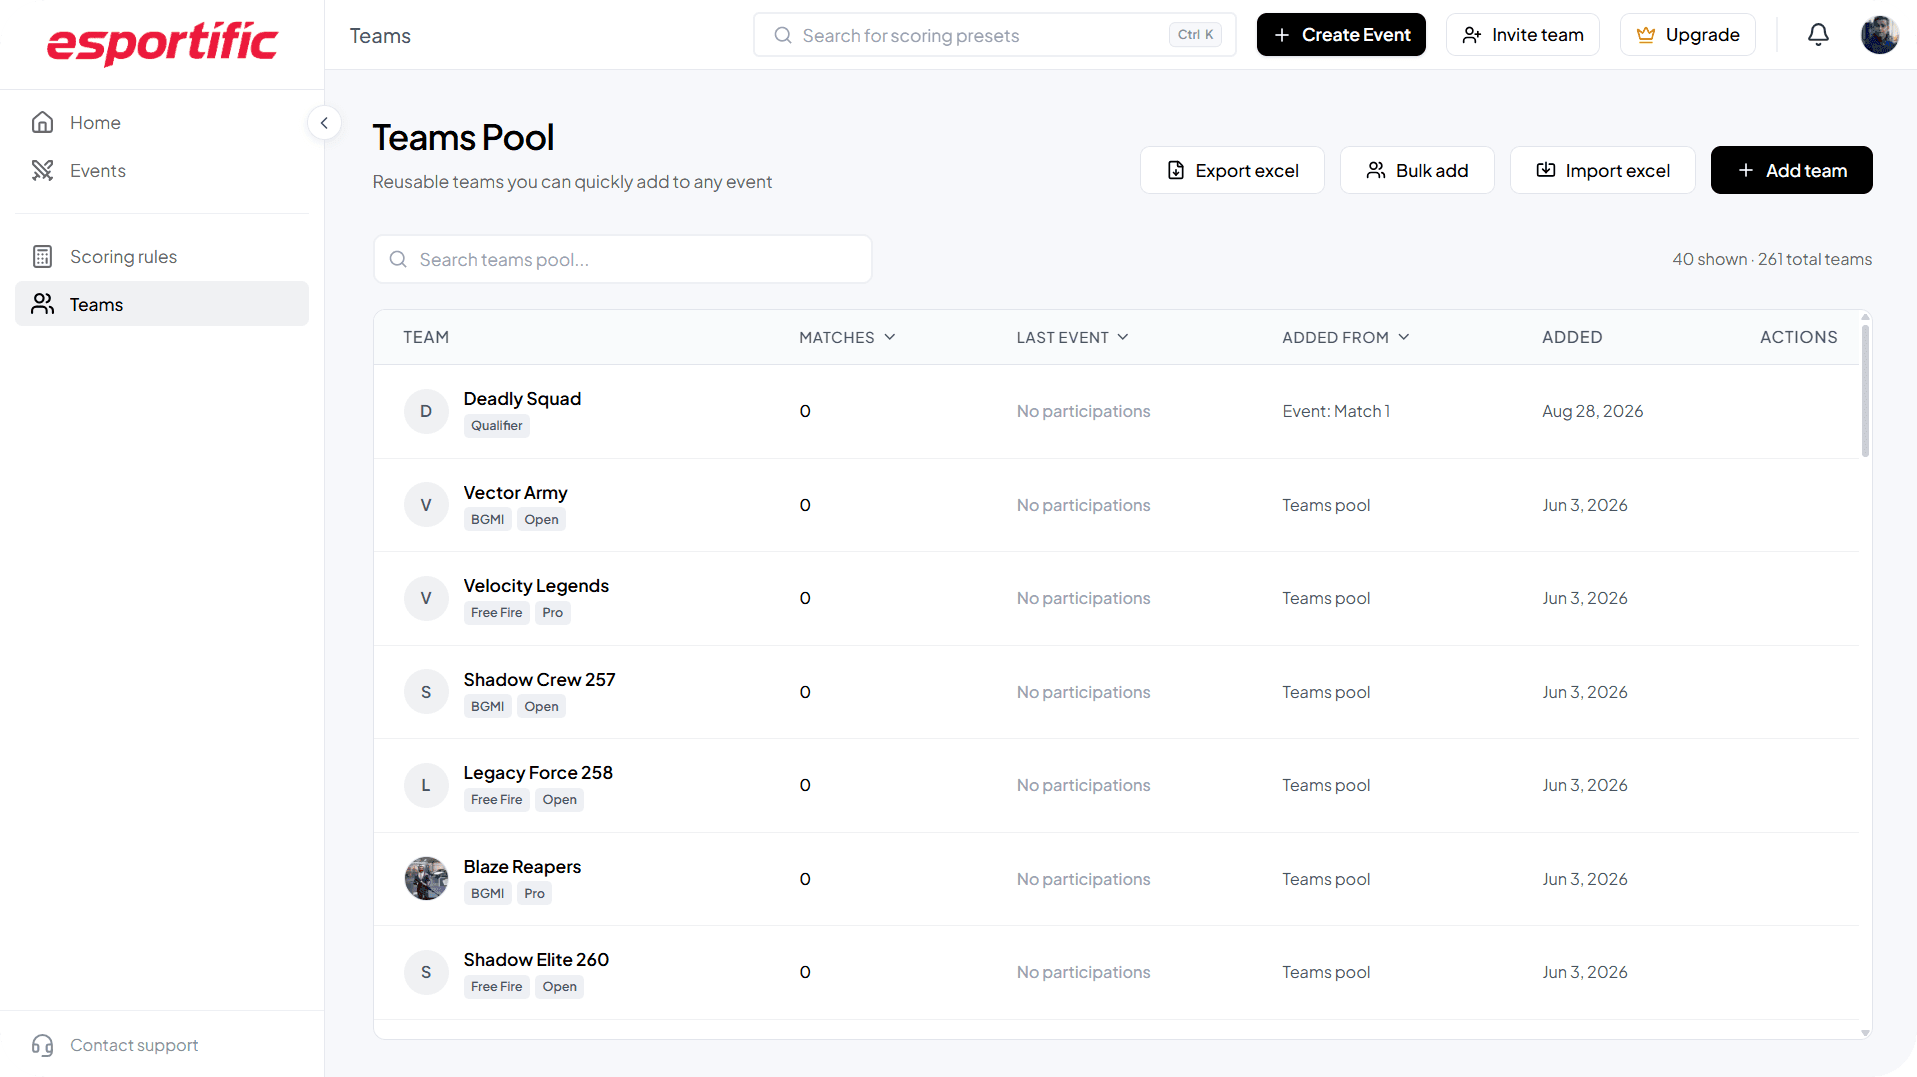Open Legacy Force 258 team name
1917x1077 pixels.
tap(538, 773)
